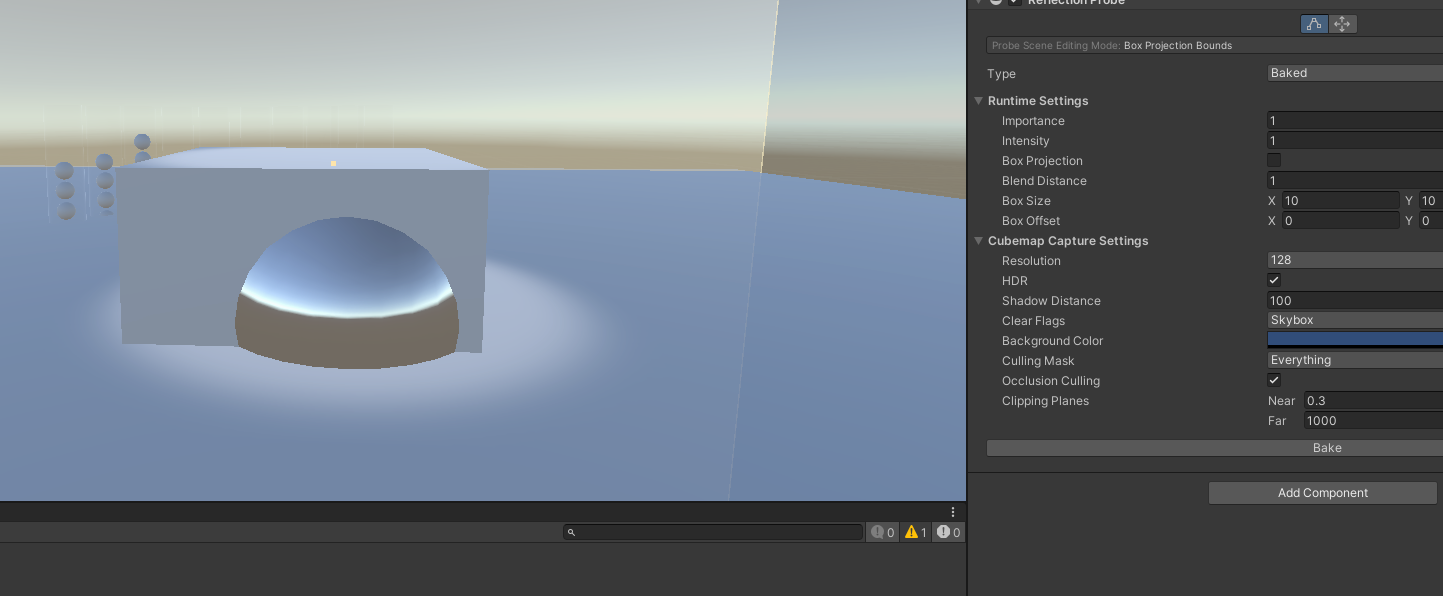Viewport: 1443px width, 596px height.
Task: Click the Box Size property label
Action: pyautogui.click(x=1026, y=201)
